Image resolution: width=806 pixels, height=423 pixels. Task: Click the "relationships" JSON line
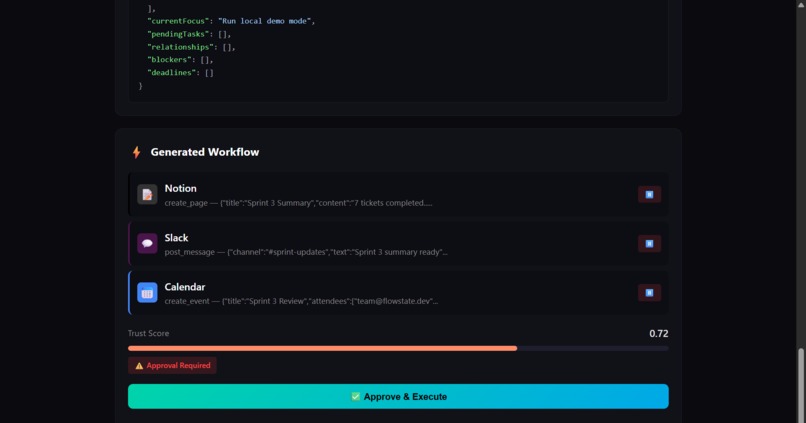191,47
